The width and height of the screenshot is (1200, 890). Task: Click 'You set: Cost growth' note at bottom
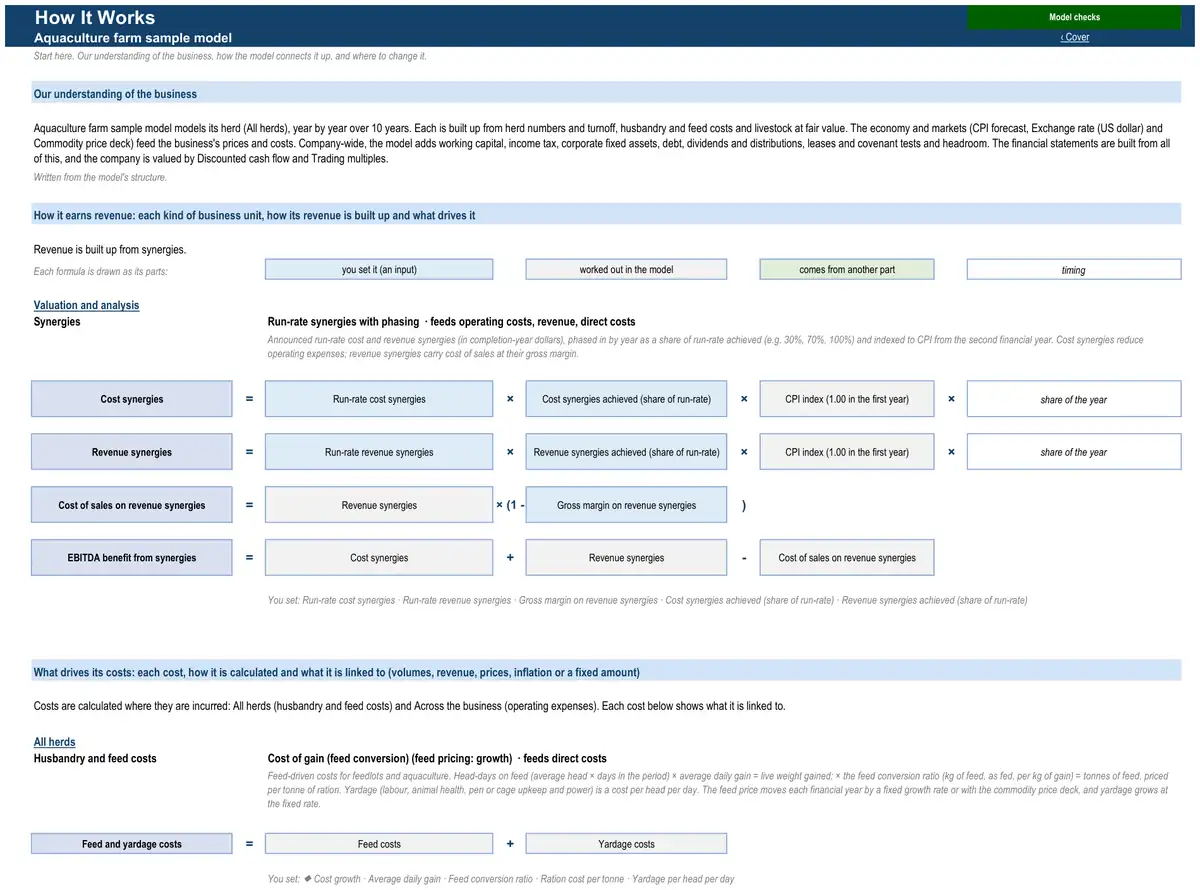(501, 879)
